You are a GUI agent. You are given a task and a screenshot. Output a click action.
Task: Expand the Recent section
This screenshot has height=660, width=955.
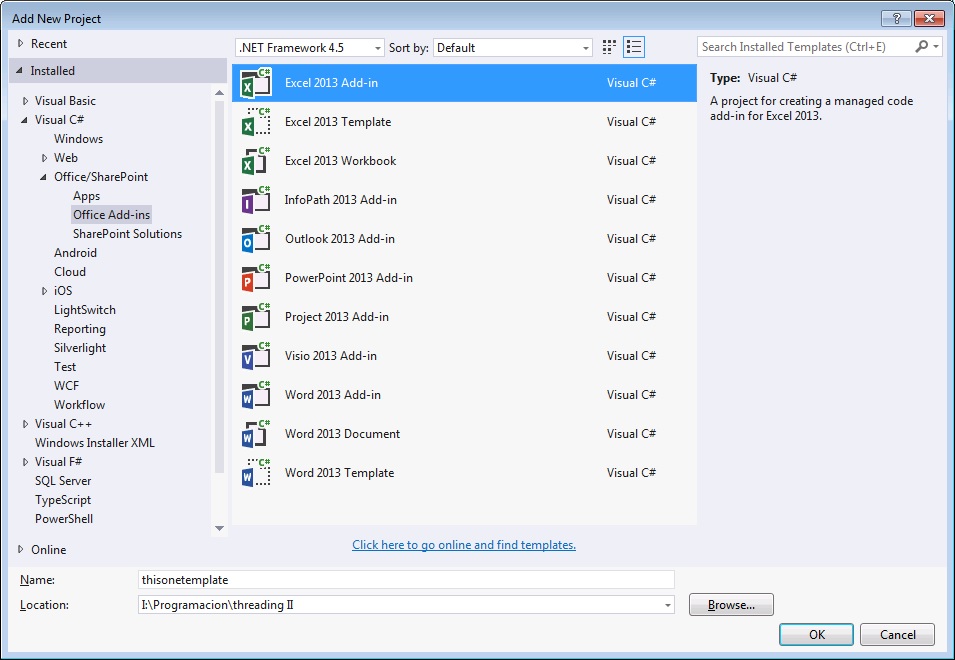coord(21,43)
